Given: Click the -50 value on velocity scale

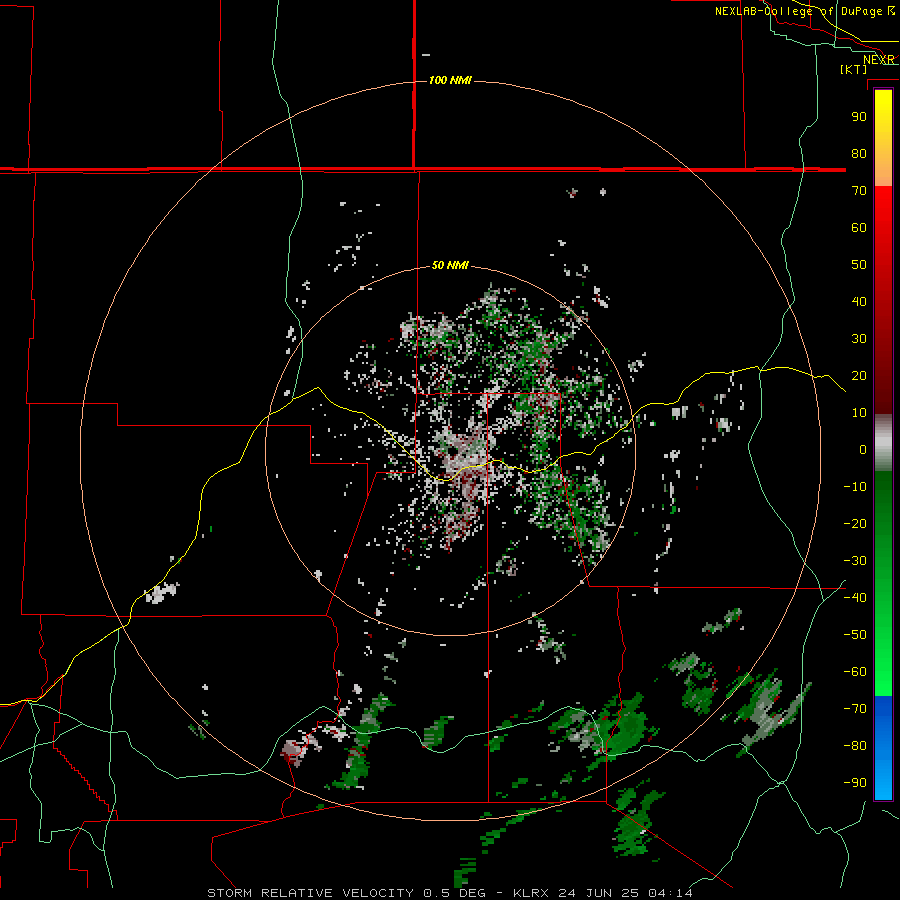Looking at the screenshot, I should pos(855,635).
